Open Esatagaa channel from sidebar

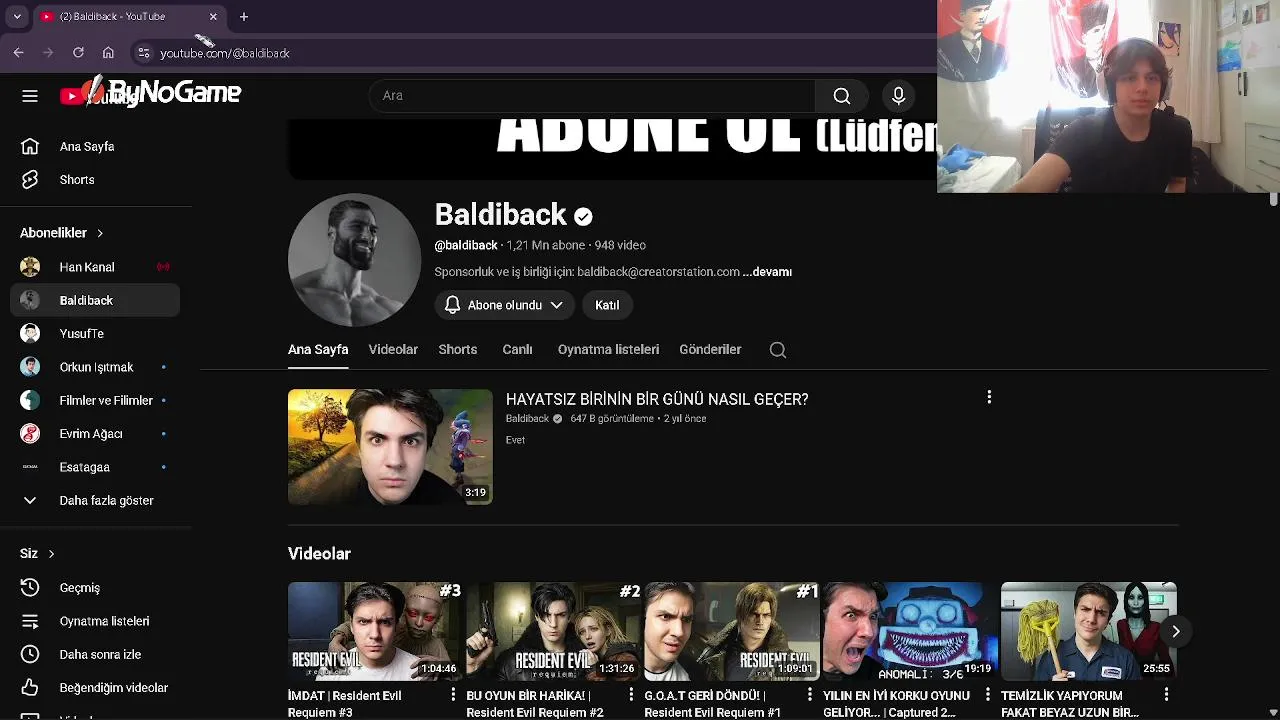pyautogui.click(x=96, y=467)
